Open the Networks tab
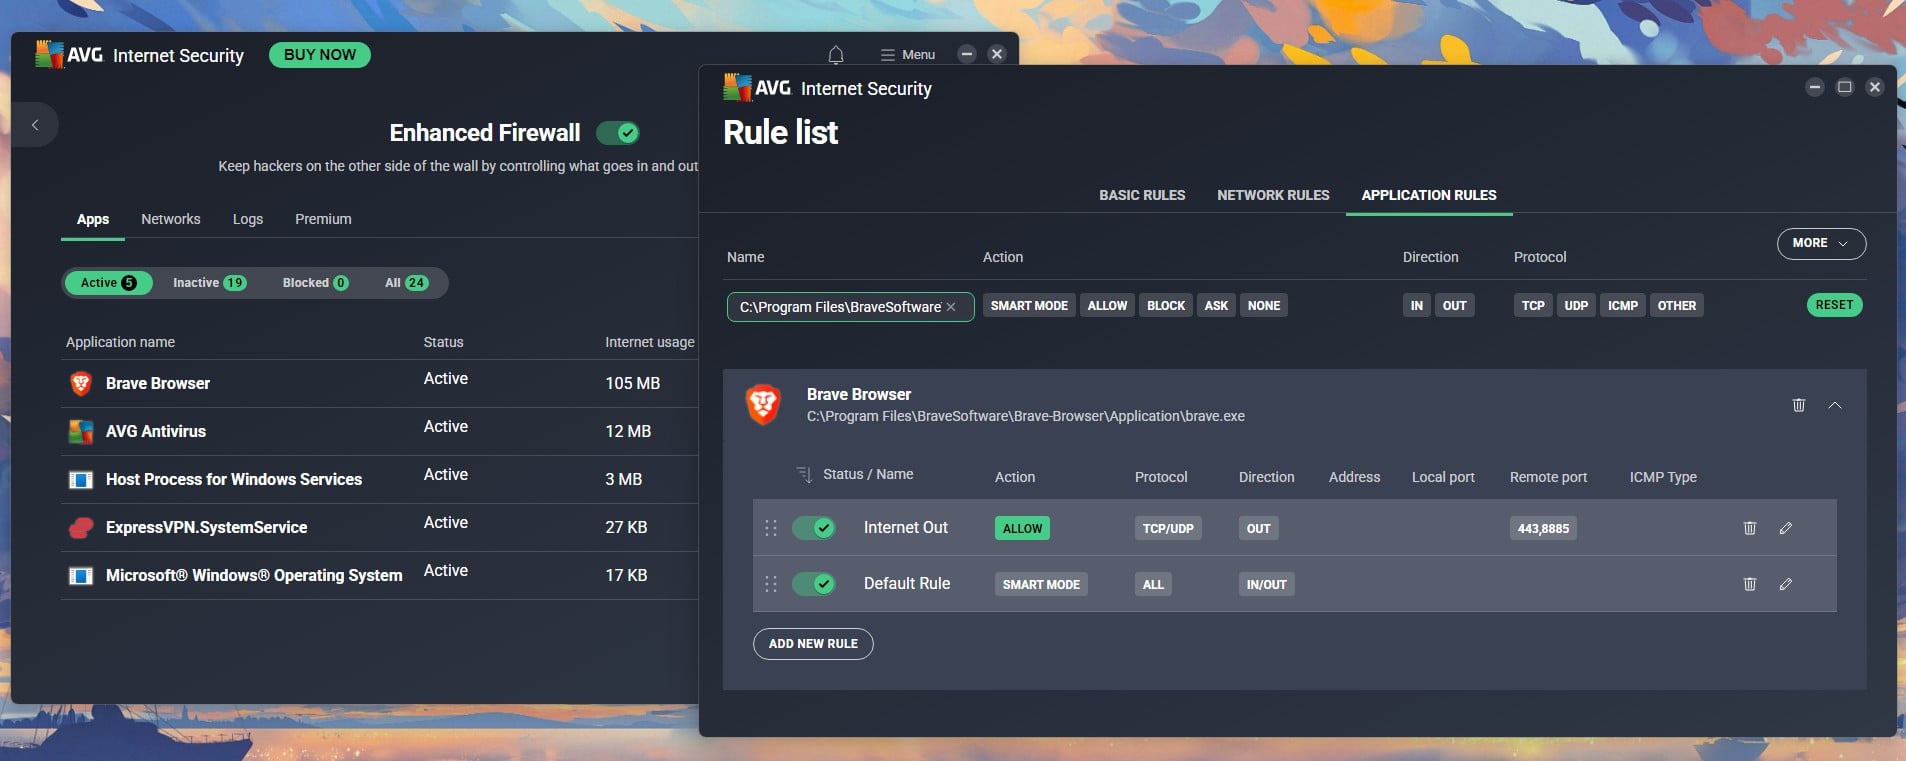 click(x=171, y=219)
